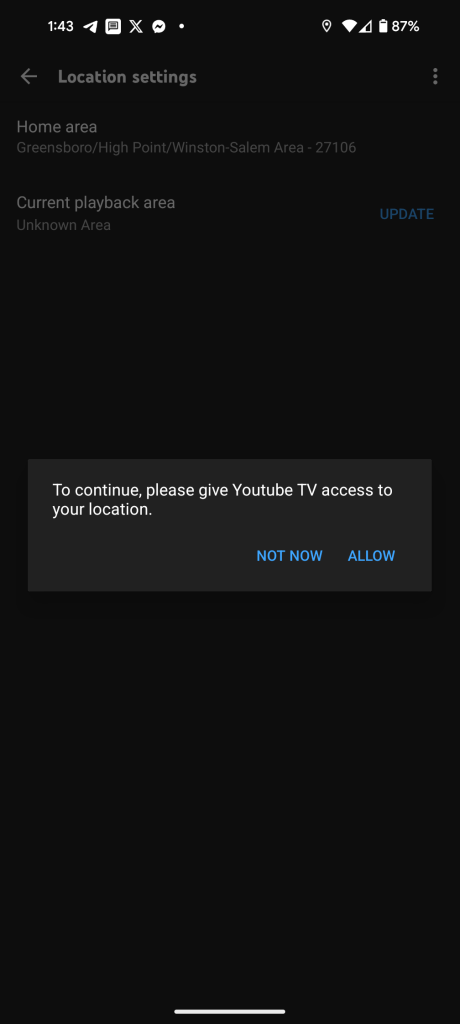The height and width of the screenshot is (1024, 460).
Task: Tap the cellular signal status icon
Action: coord(365,26)
